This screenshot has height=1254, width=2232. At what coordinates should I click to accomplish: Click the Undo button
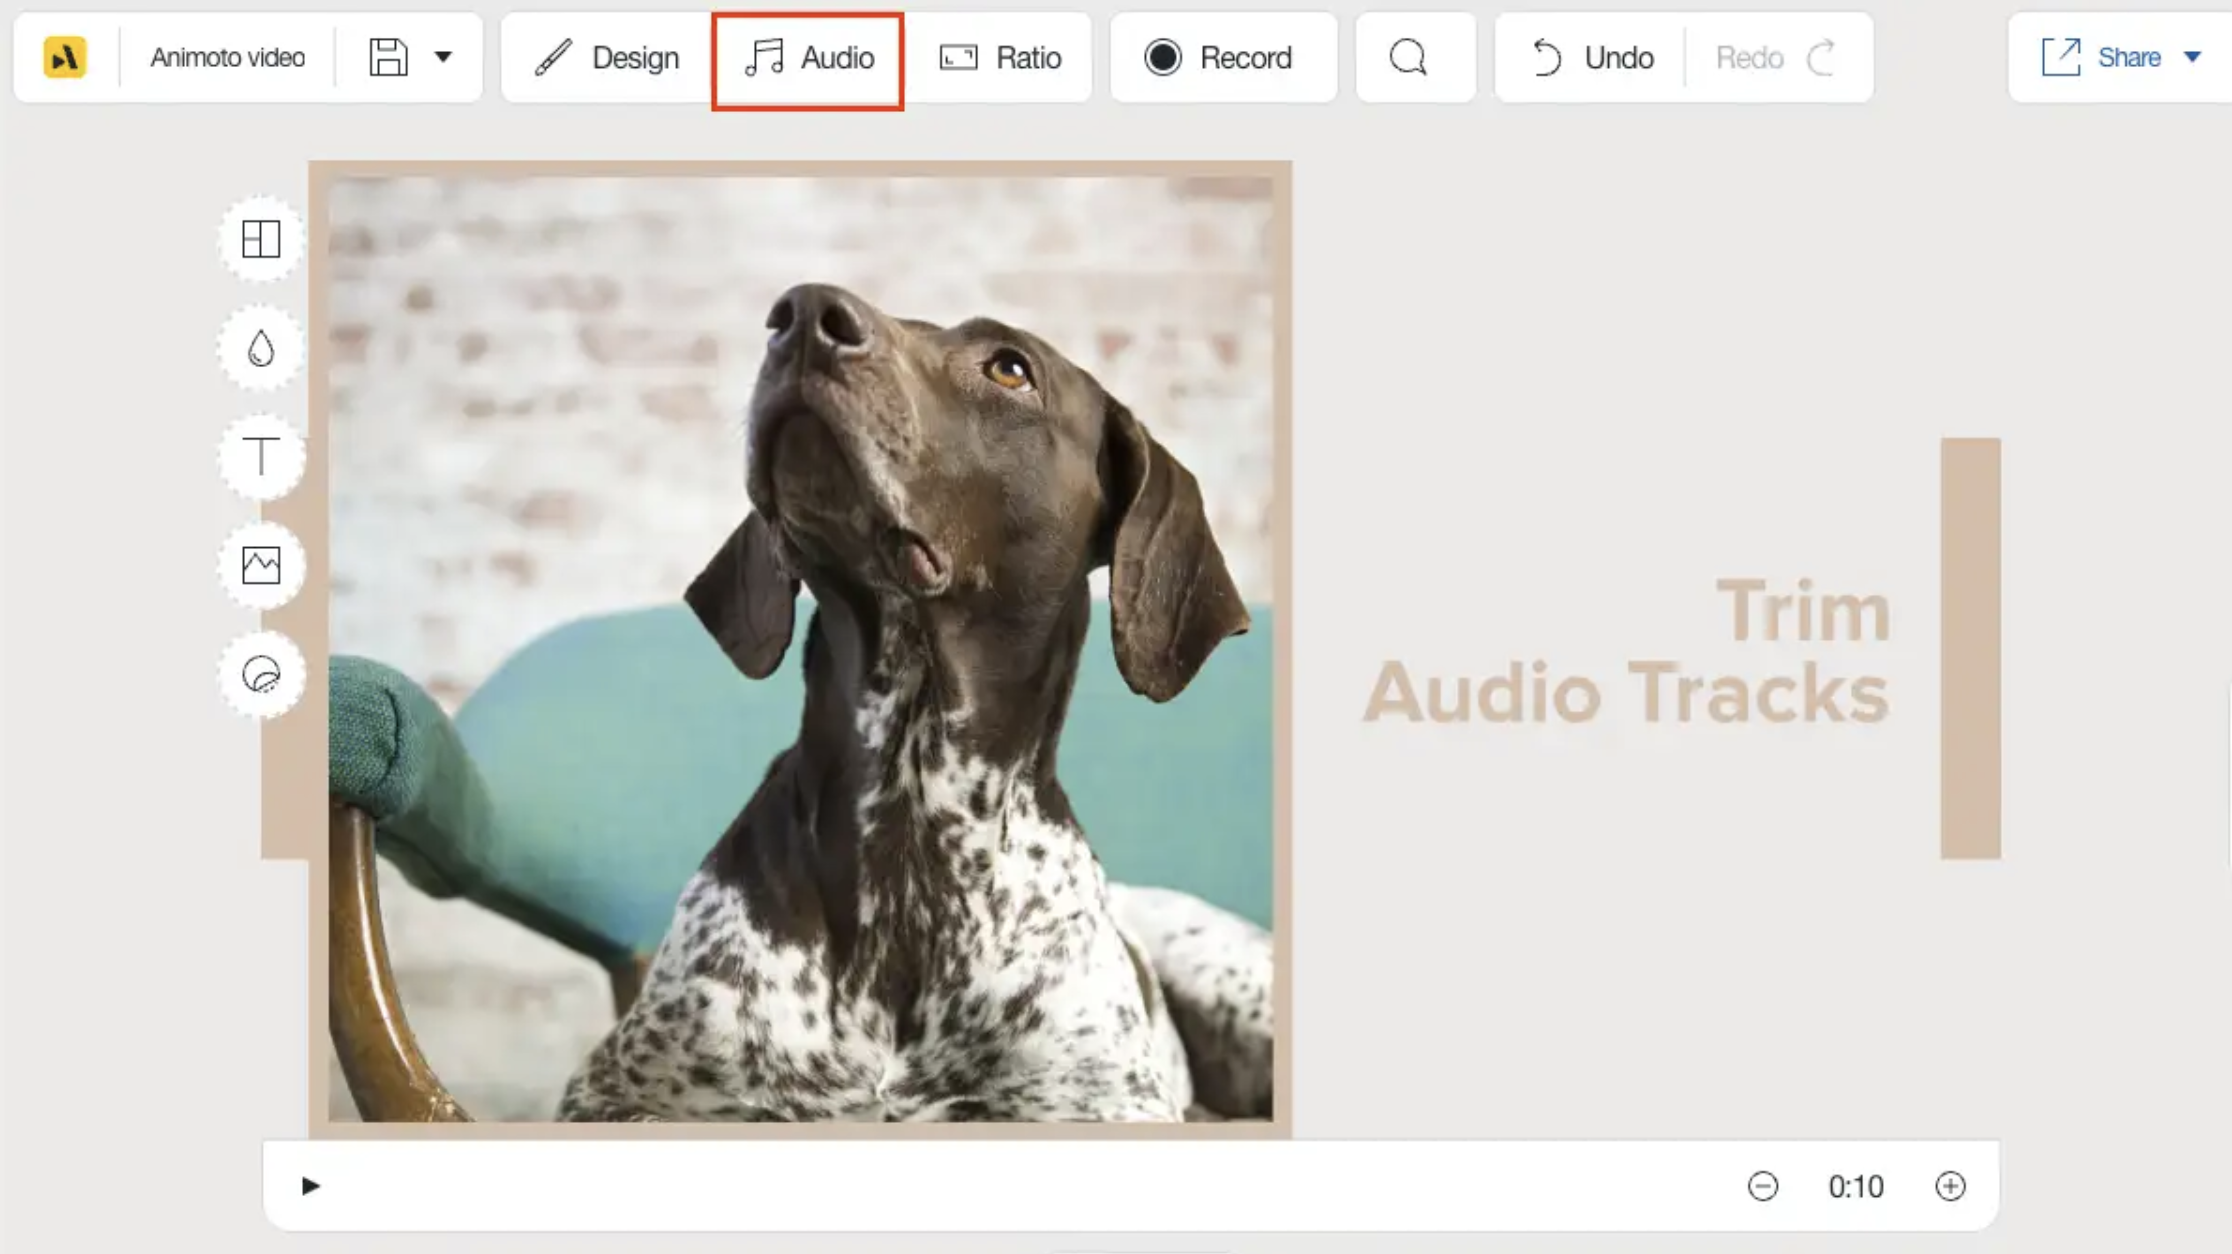(x=1592, y=58)
